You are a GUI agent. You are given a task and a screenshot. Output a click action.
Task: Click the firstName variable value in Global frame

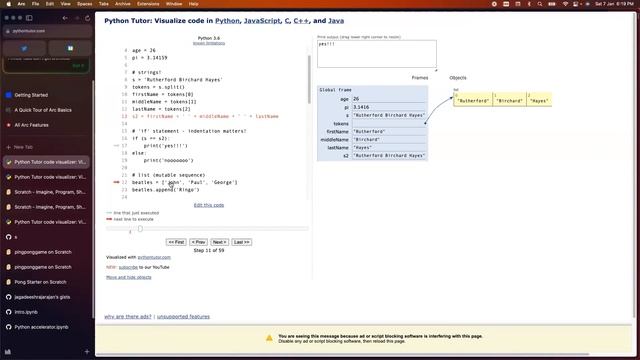[389, 131]
